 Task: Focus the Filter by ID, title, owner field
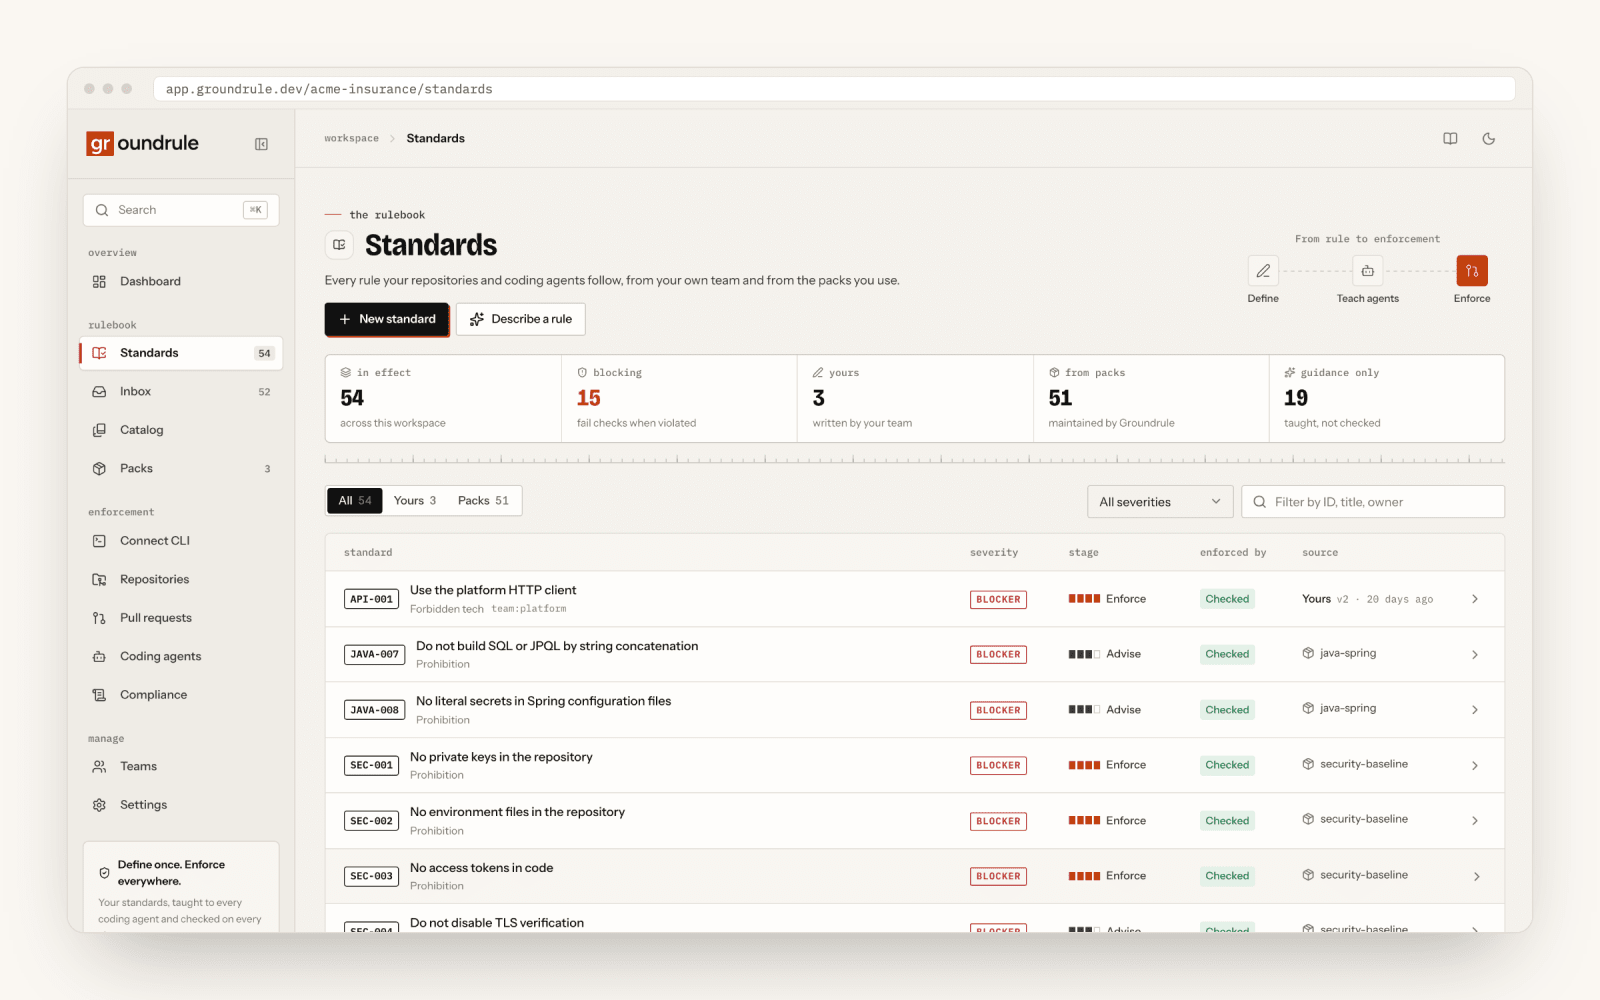tap(1373, 502)
